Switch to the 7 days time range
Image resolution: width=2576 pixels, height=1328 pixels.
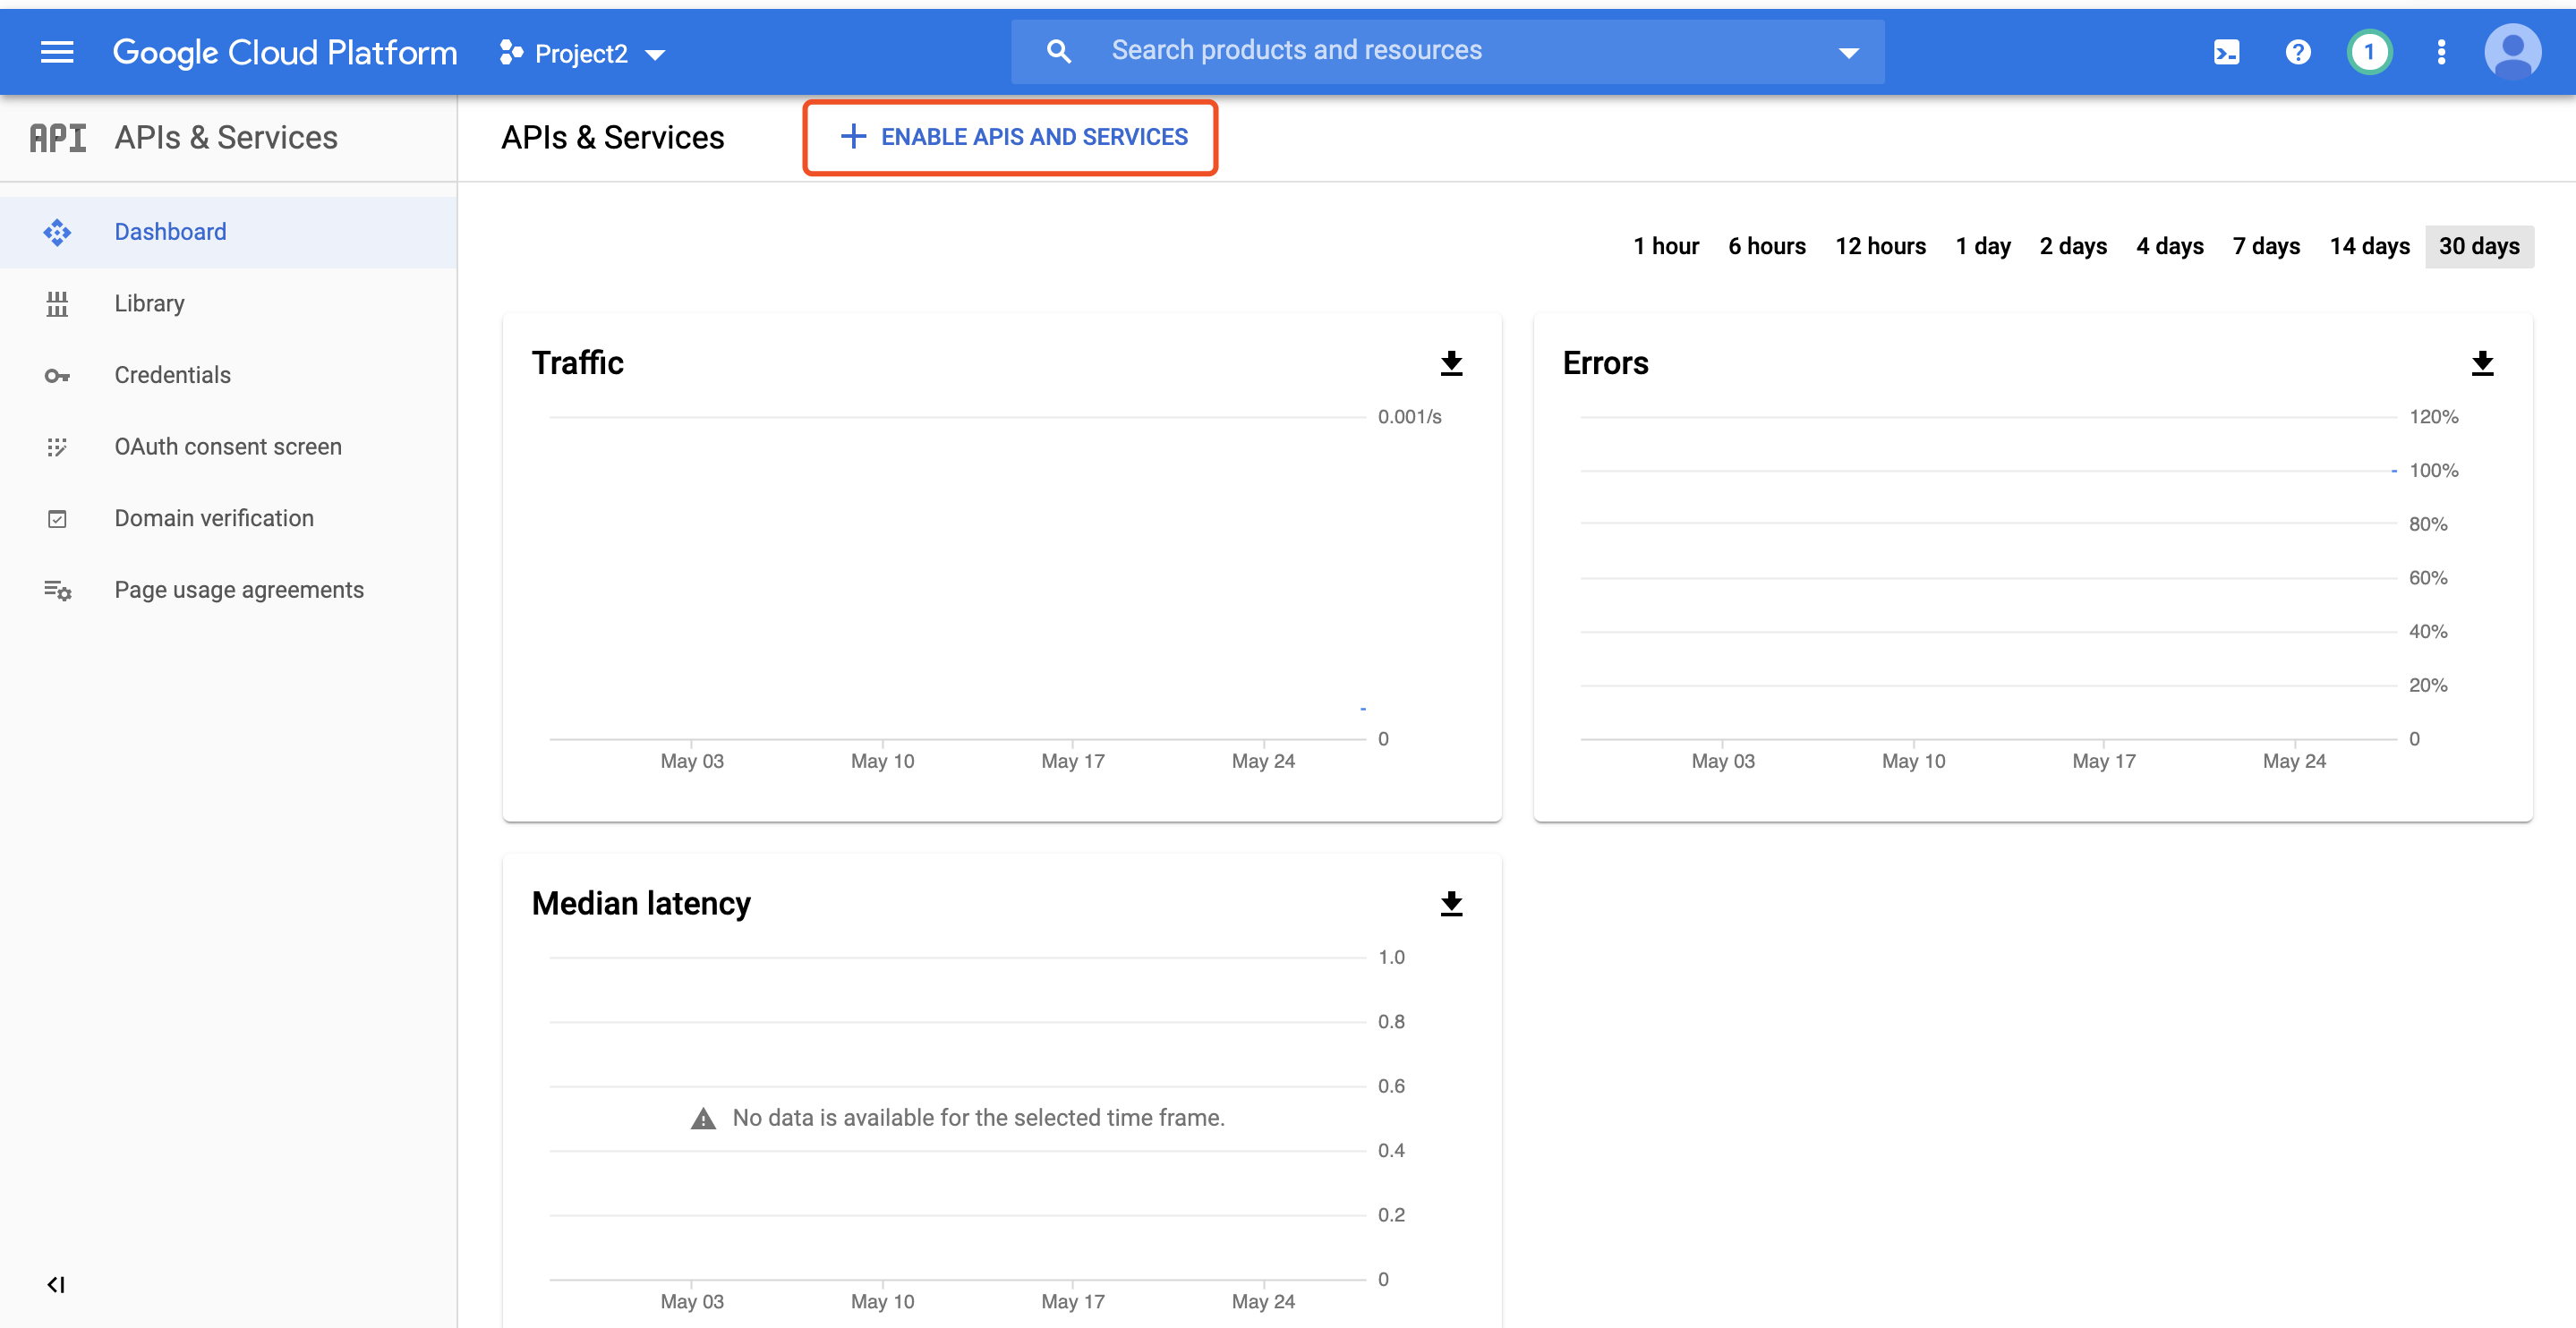2265,246
